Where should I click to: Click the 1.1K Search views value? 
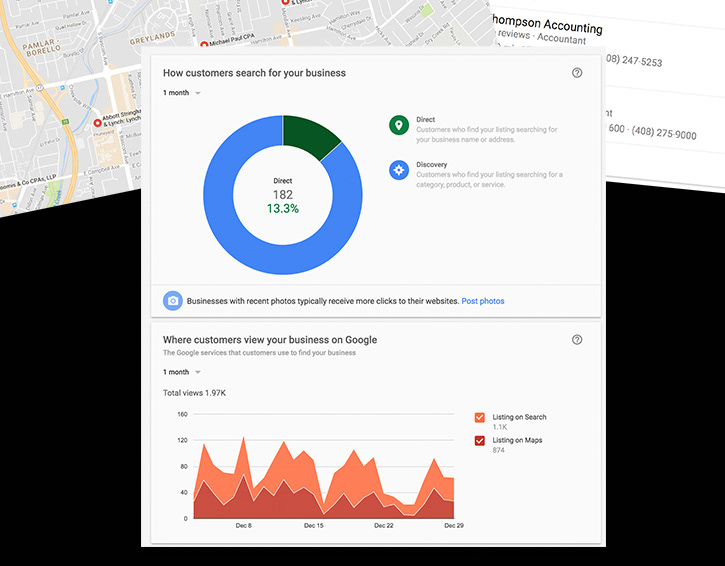pyautogui.click(x=500, y=427)
